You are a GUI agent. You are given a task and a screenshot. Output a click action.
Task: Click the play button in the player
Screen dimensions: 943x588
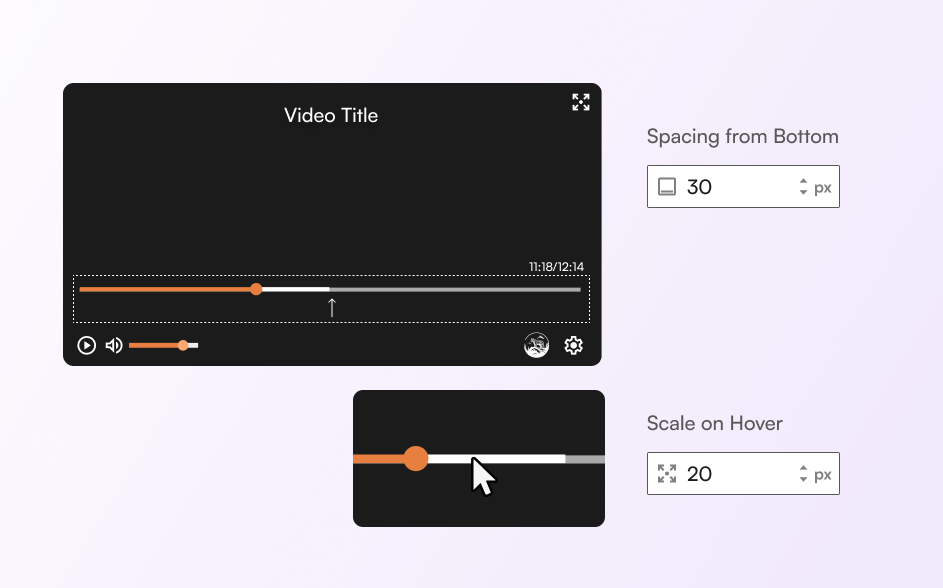tap(87, 345)
